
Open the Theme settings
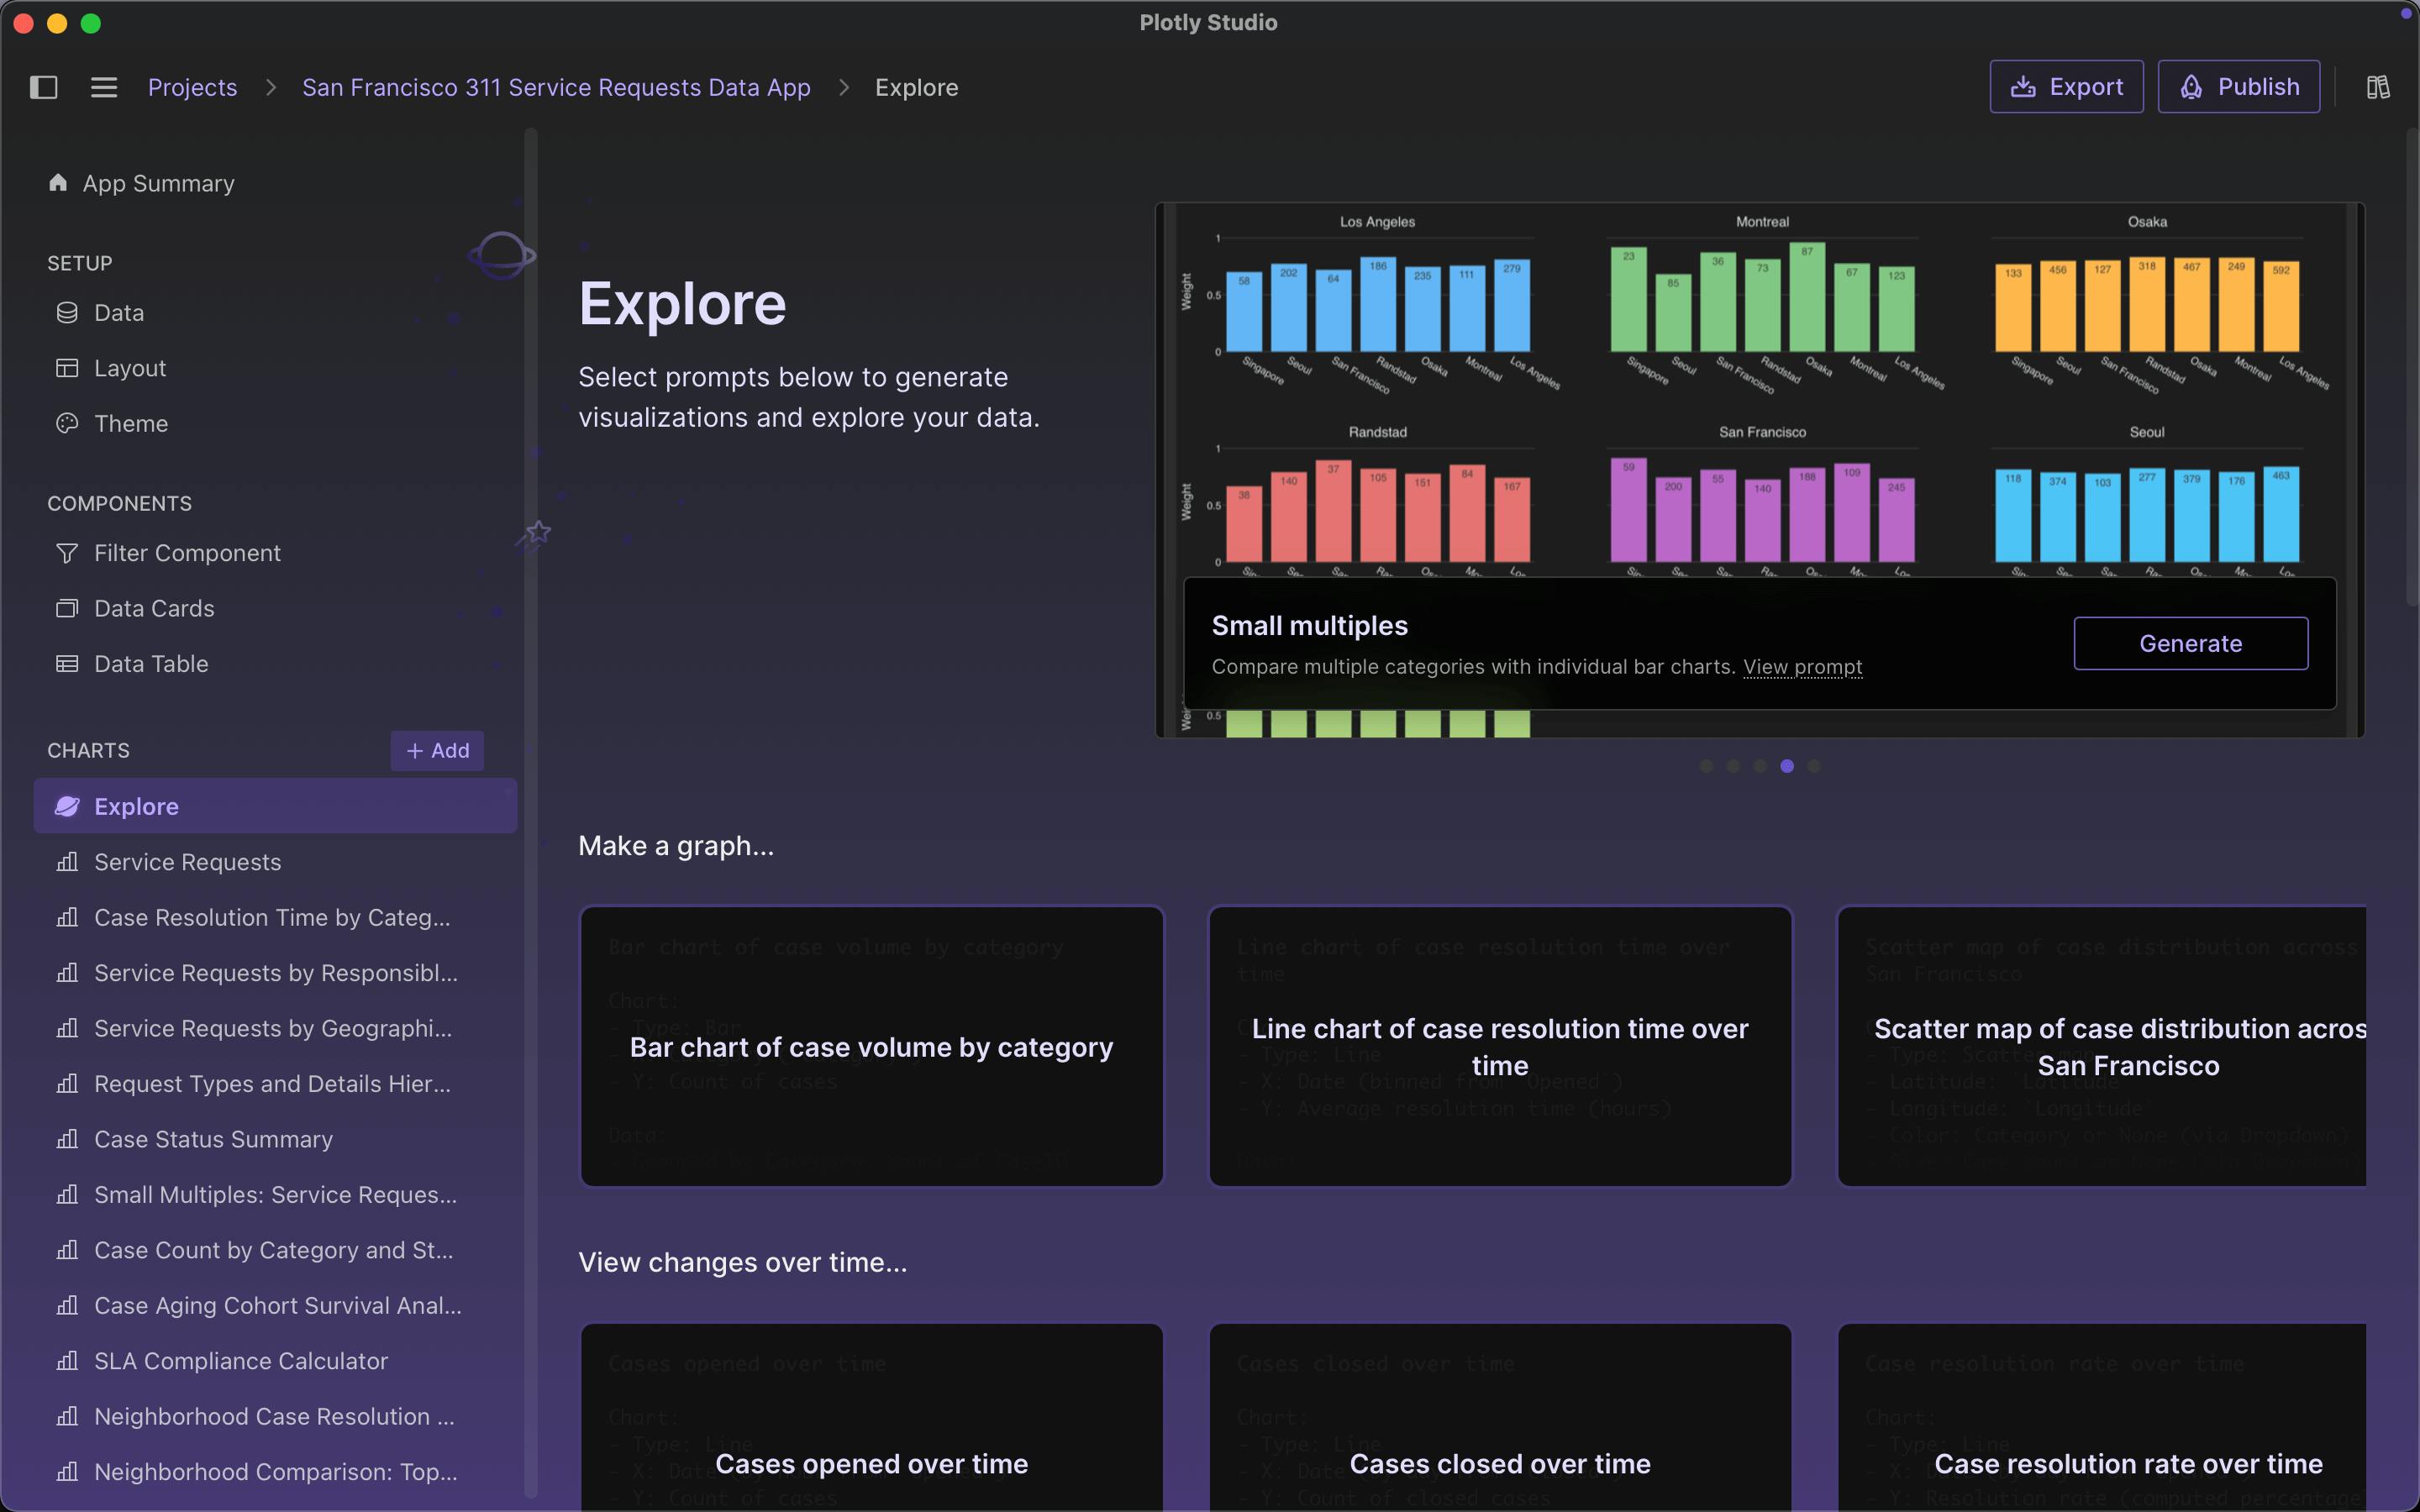(131, 423)
